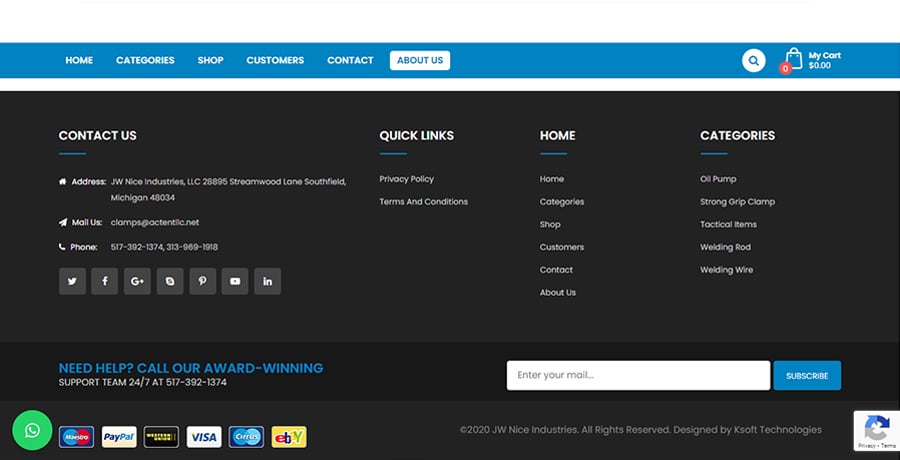Open About Us in the navigation bar

[x=420, y=61]
